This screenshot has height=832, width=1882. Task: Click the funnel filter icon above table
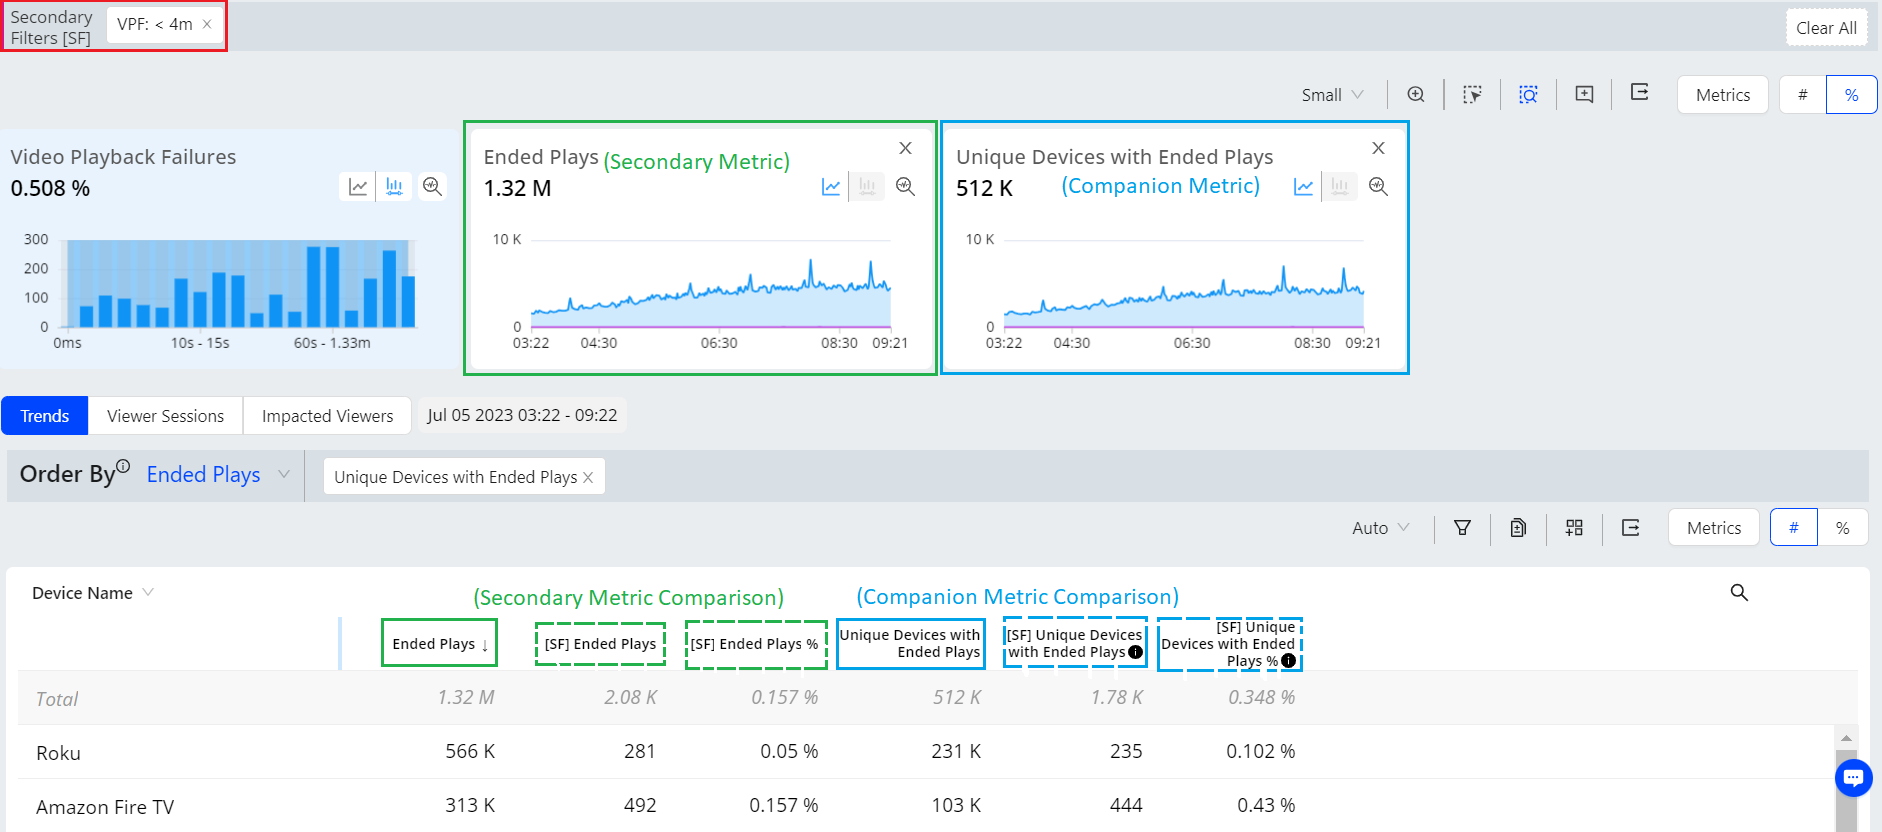point(1462,528)
